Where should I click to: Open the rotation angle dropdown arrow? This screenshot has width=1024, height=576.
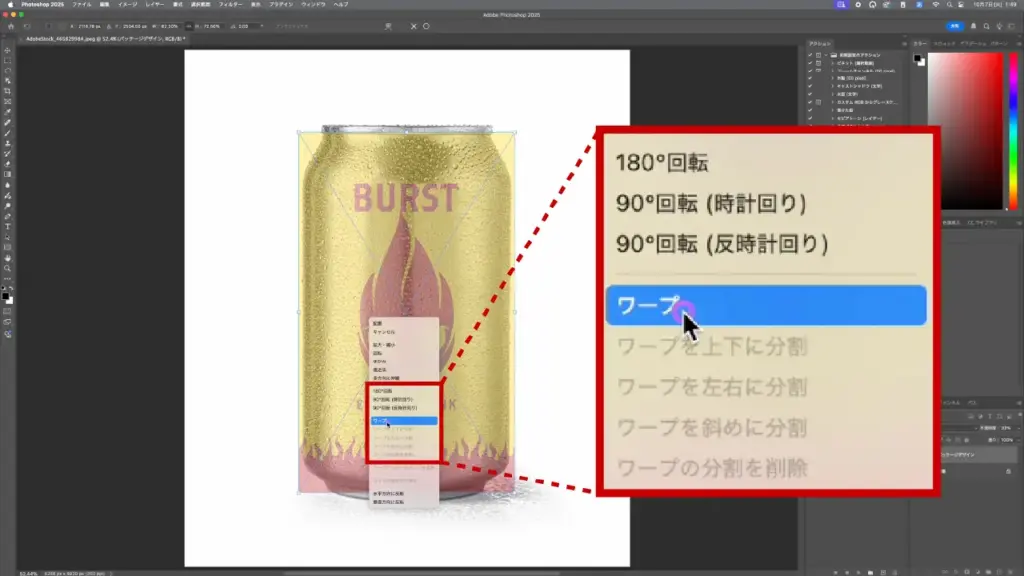[x=261, y=26]
